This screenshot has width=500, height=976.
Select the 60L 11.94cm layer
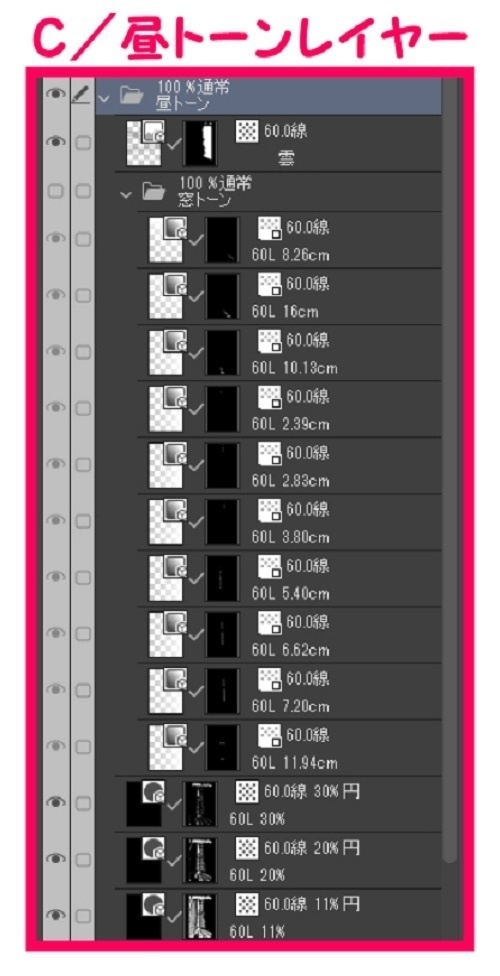point(290,748)
